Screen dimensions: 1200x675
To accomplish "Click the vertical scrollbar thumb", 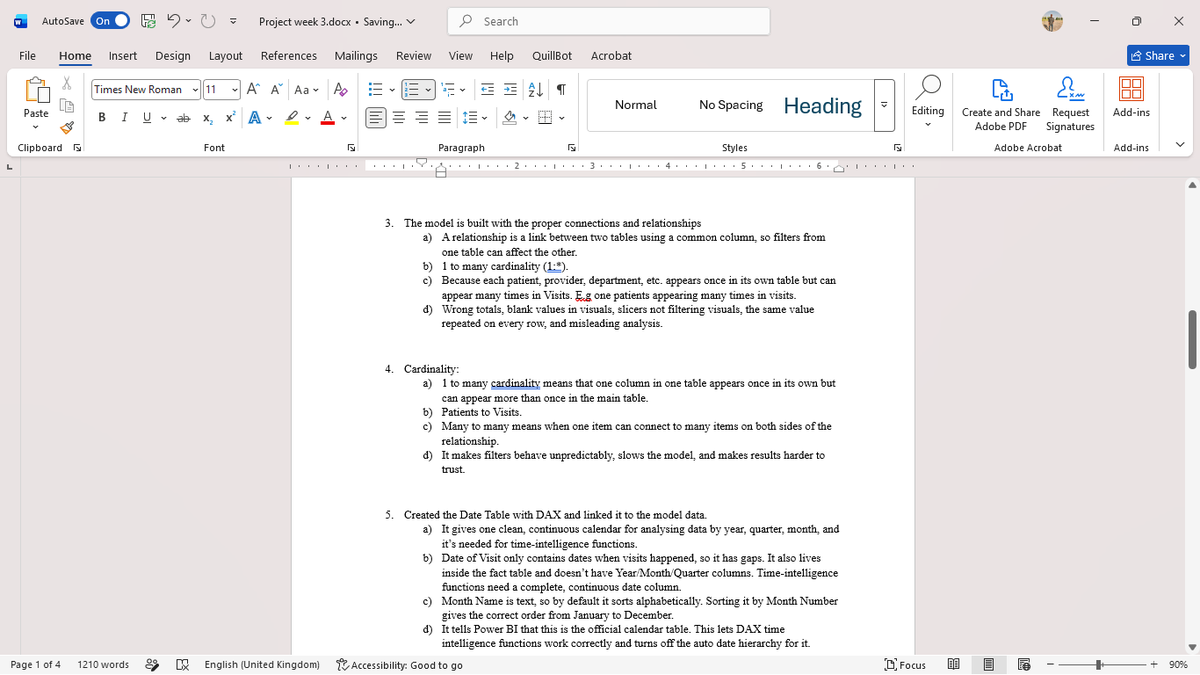I will point(1192,340).
